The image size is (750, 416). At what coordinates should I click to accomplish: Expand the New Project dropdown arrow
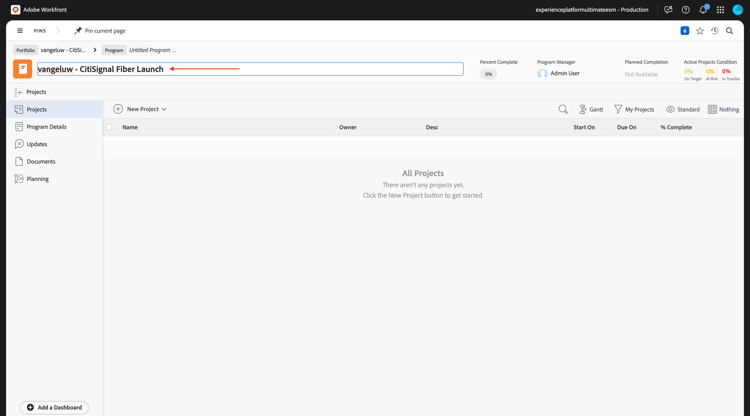pos(164,109)
